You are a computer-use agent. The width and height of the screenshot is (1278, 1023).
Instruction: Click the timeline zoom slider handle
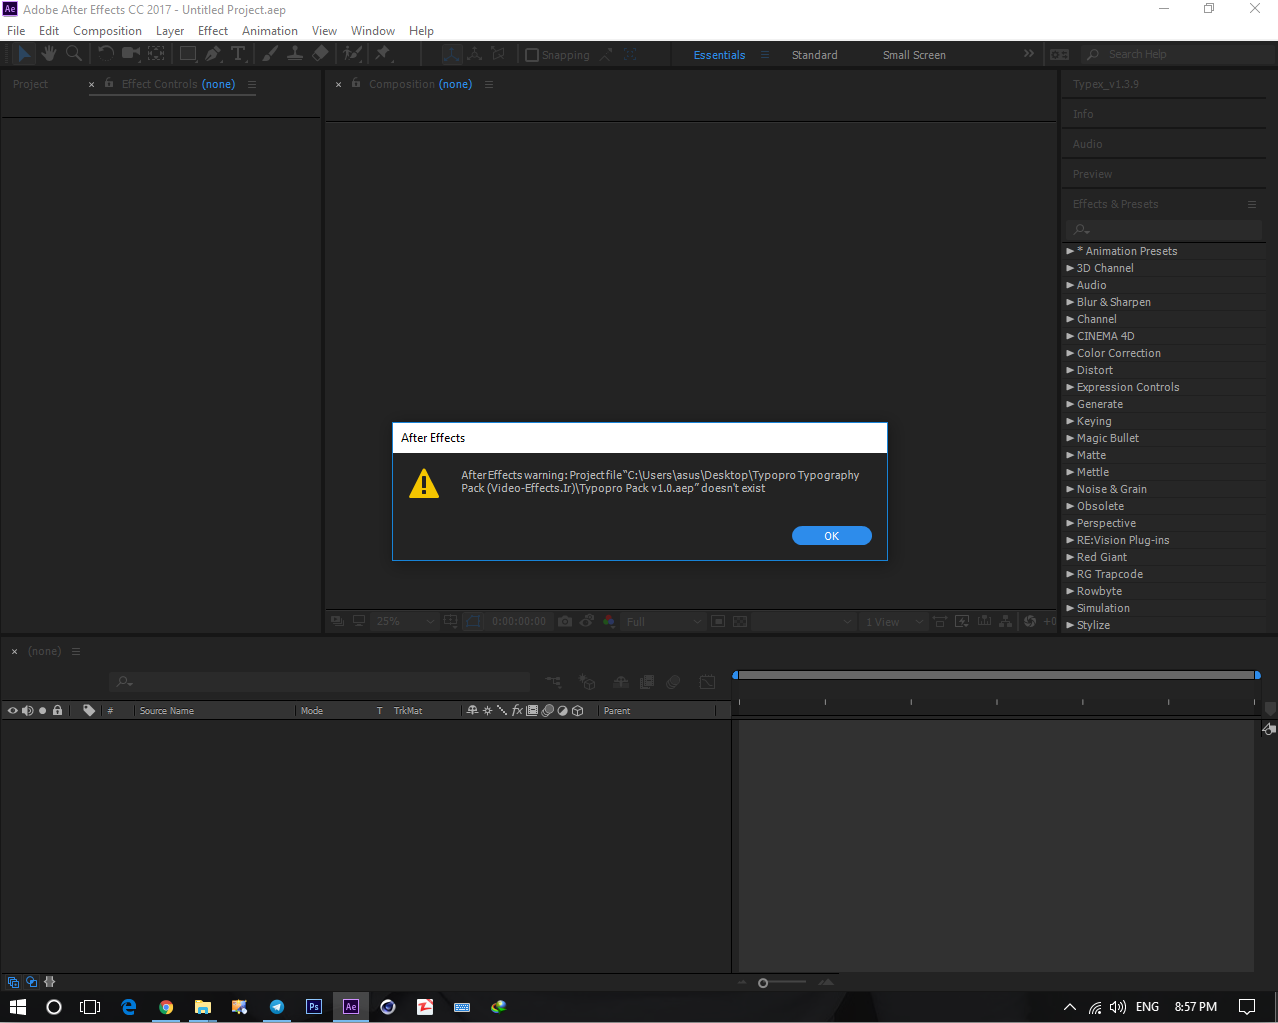coord(763,983)
